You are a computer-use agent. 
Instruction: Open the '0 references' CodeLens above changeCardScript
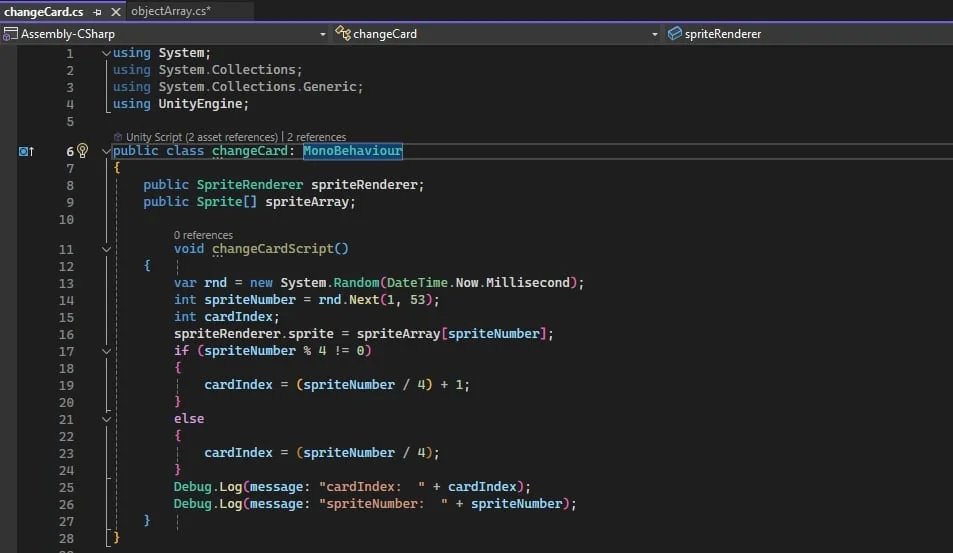203,235
